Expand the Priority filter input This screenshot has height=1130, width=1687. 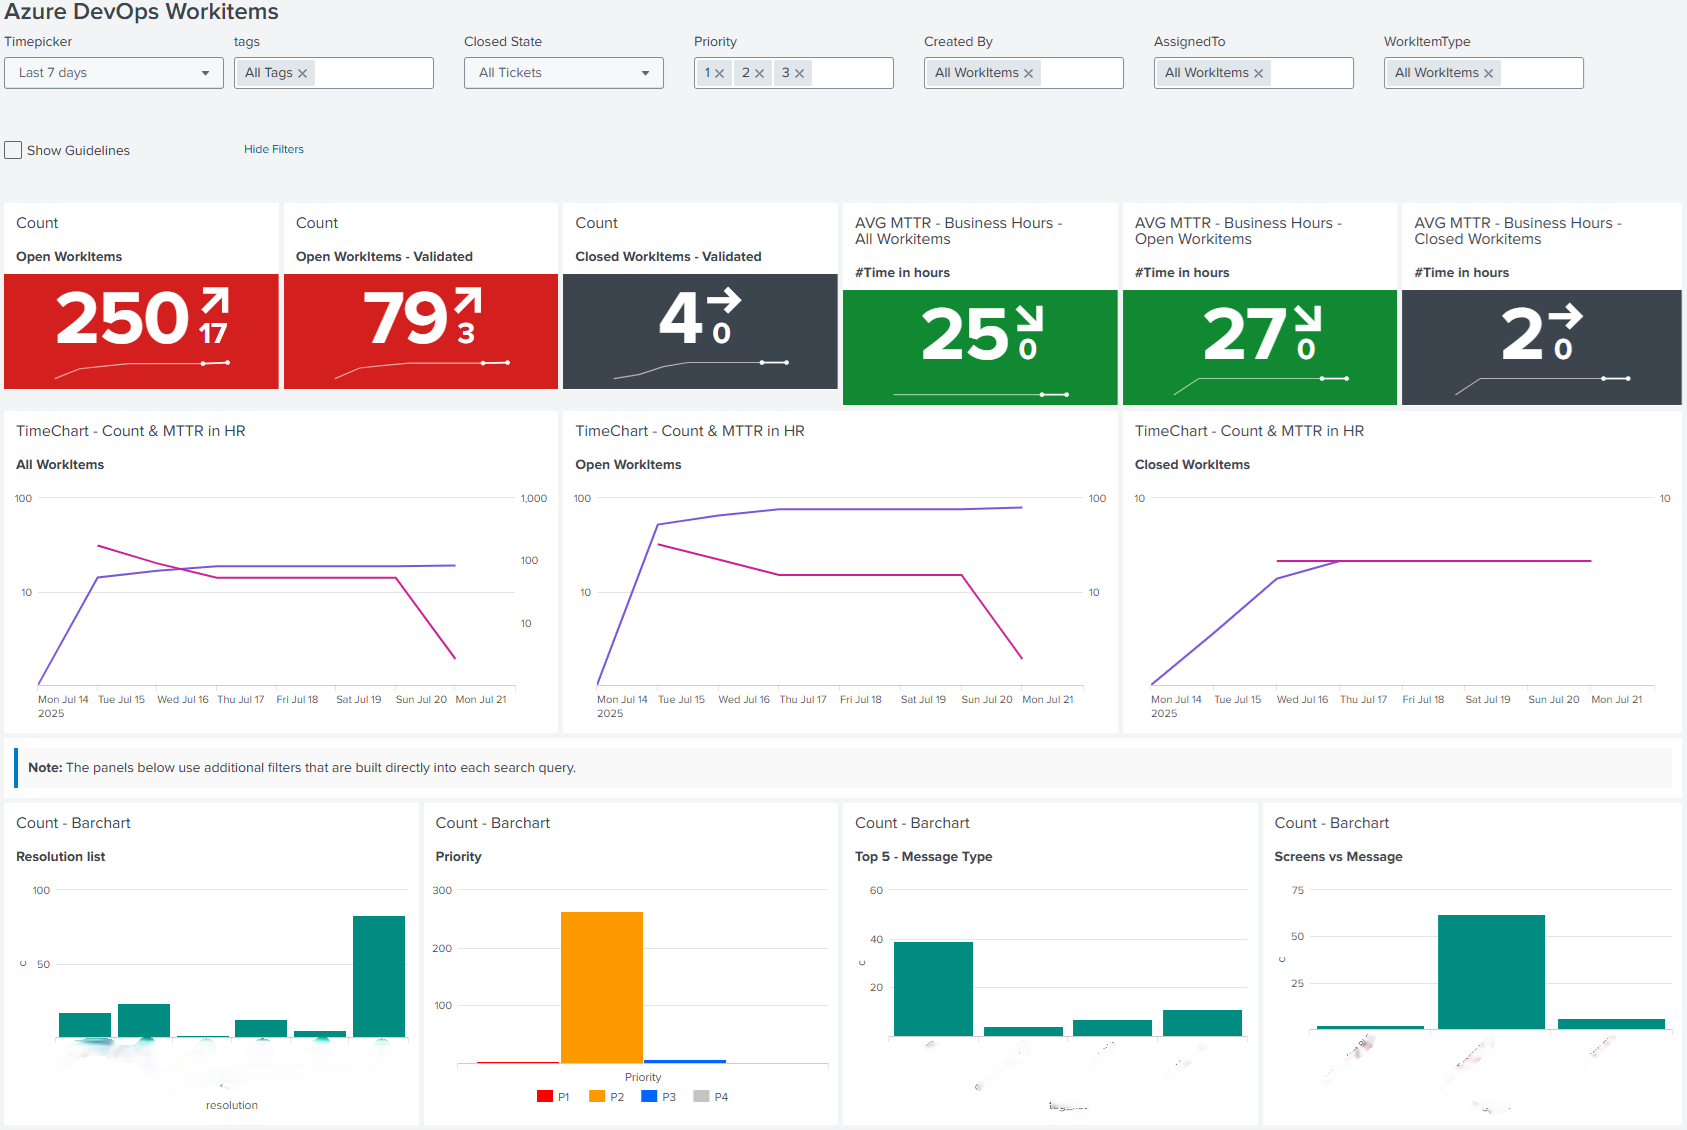850,72
